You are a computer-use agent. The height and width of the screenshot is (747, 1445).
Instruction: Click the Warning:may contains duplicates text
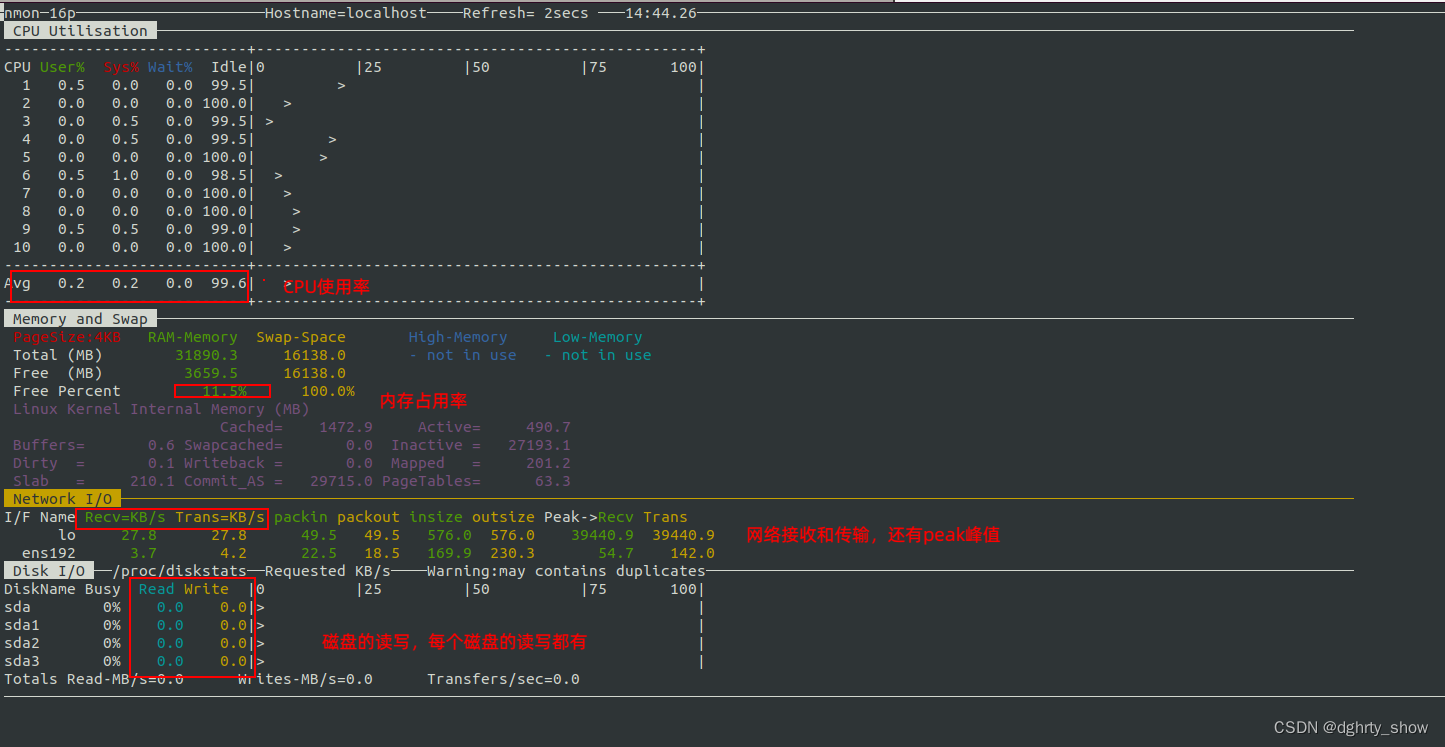(566, 571)
